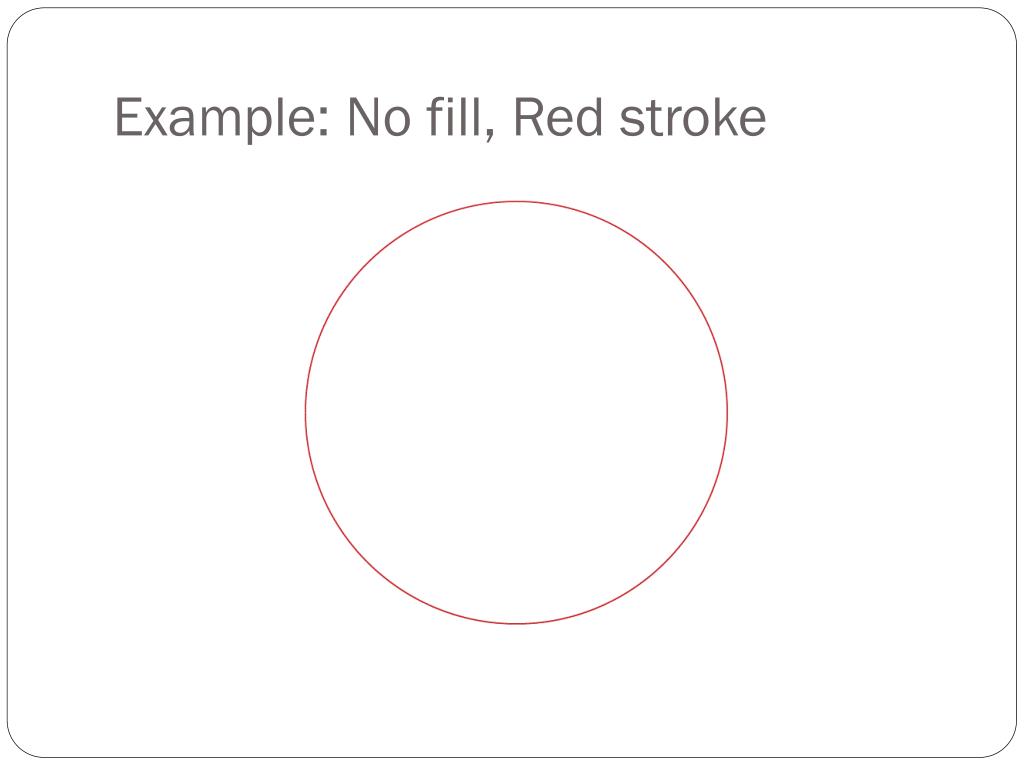Click the rightmost point of the red circle
The image size is (1024, 768).
pos(727,413)
